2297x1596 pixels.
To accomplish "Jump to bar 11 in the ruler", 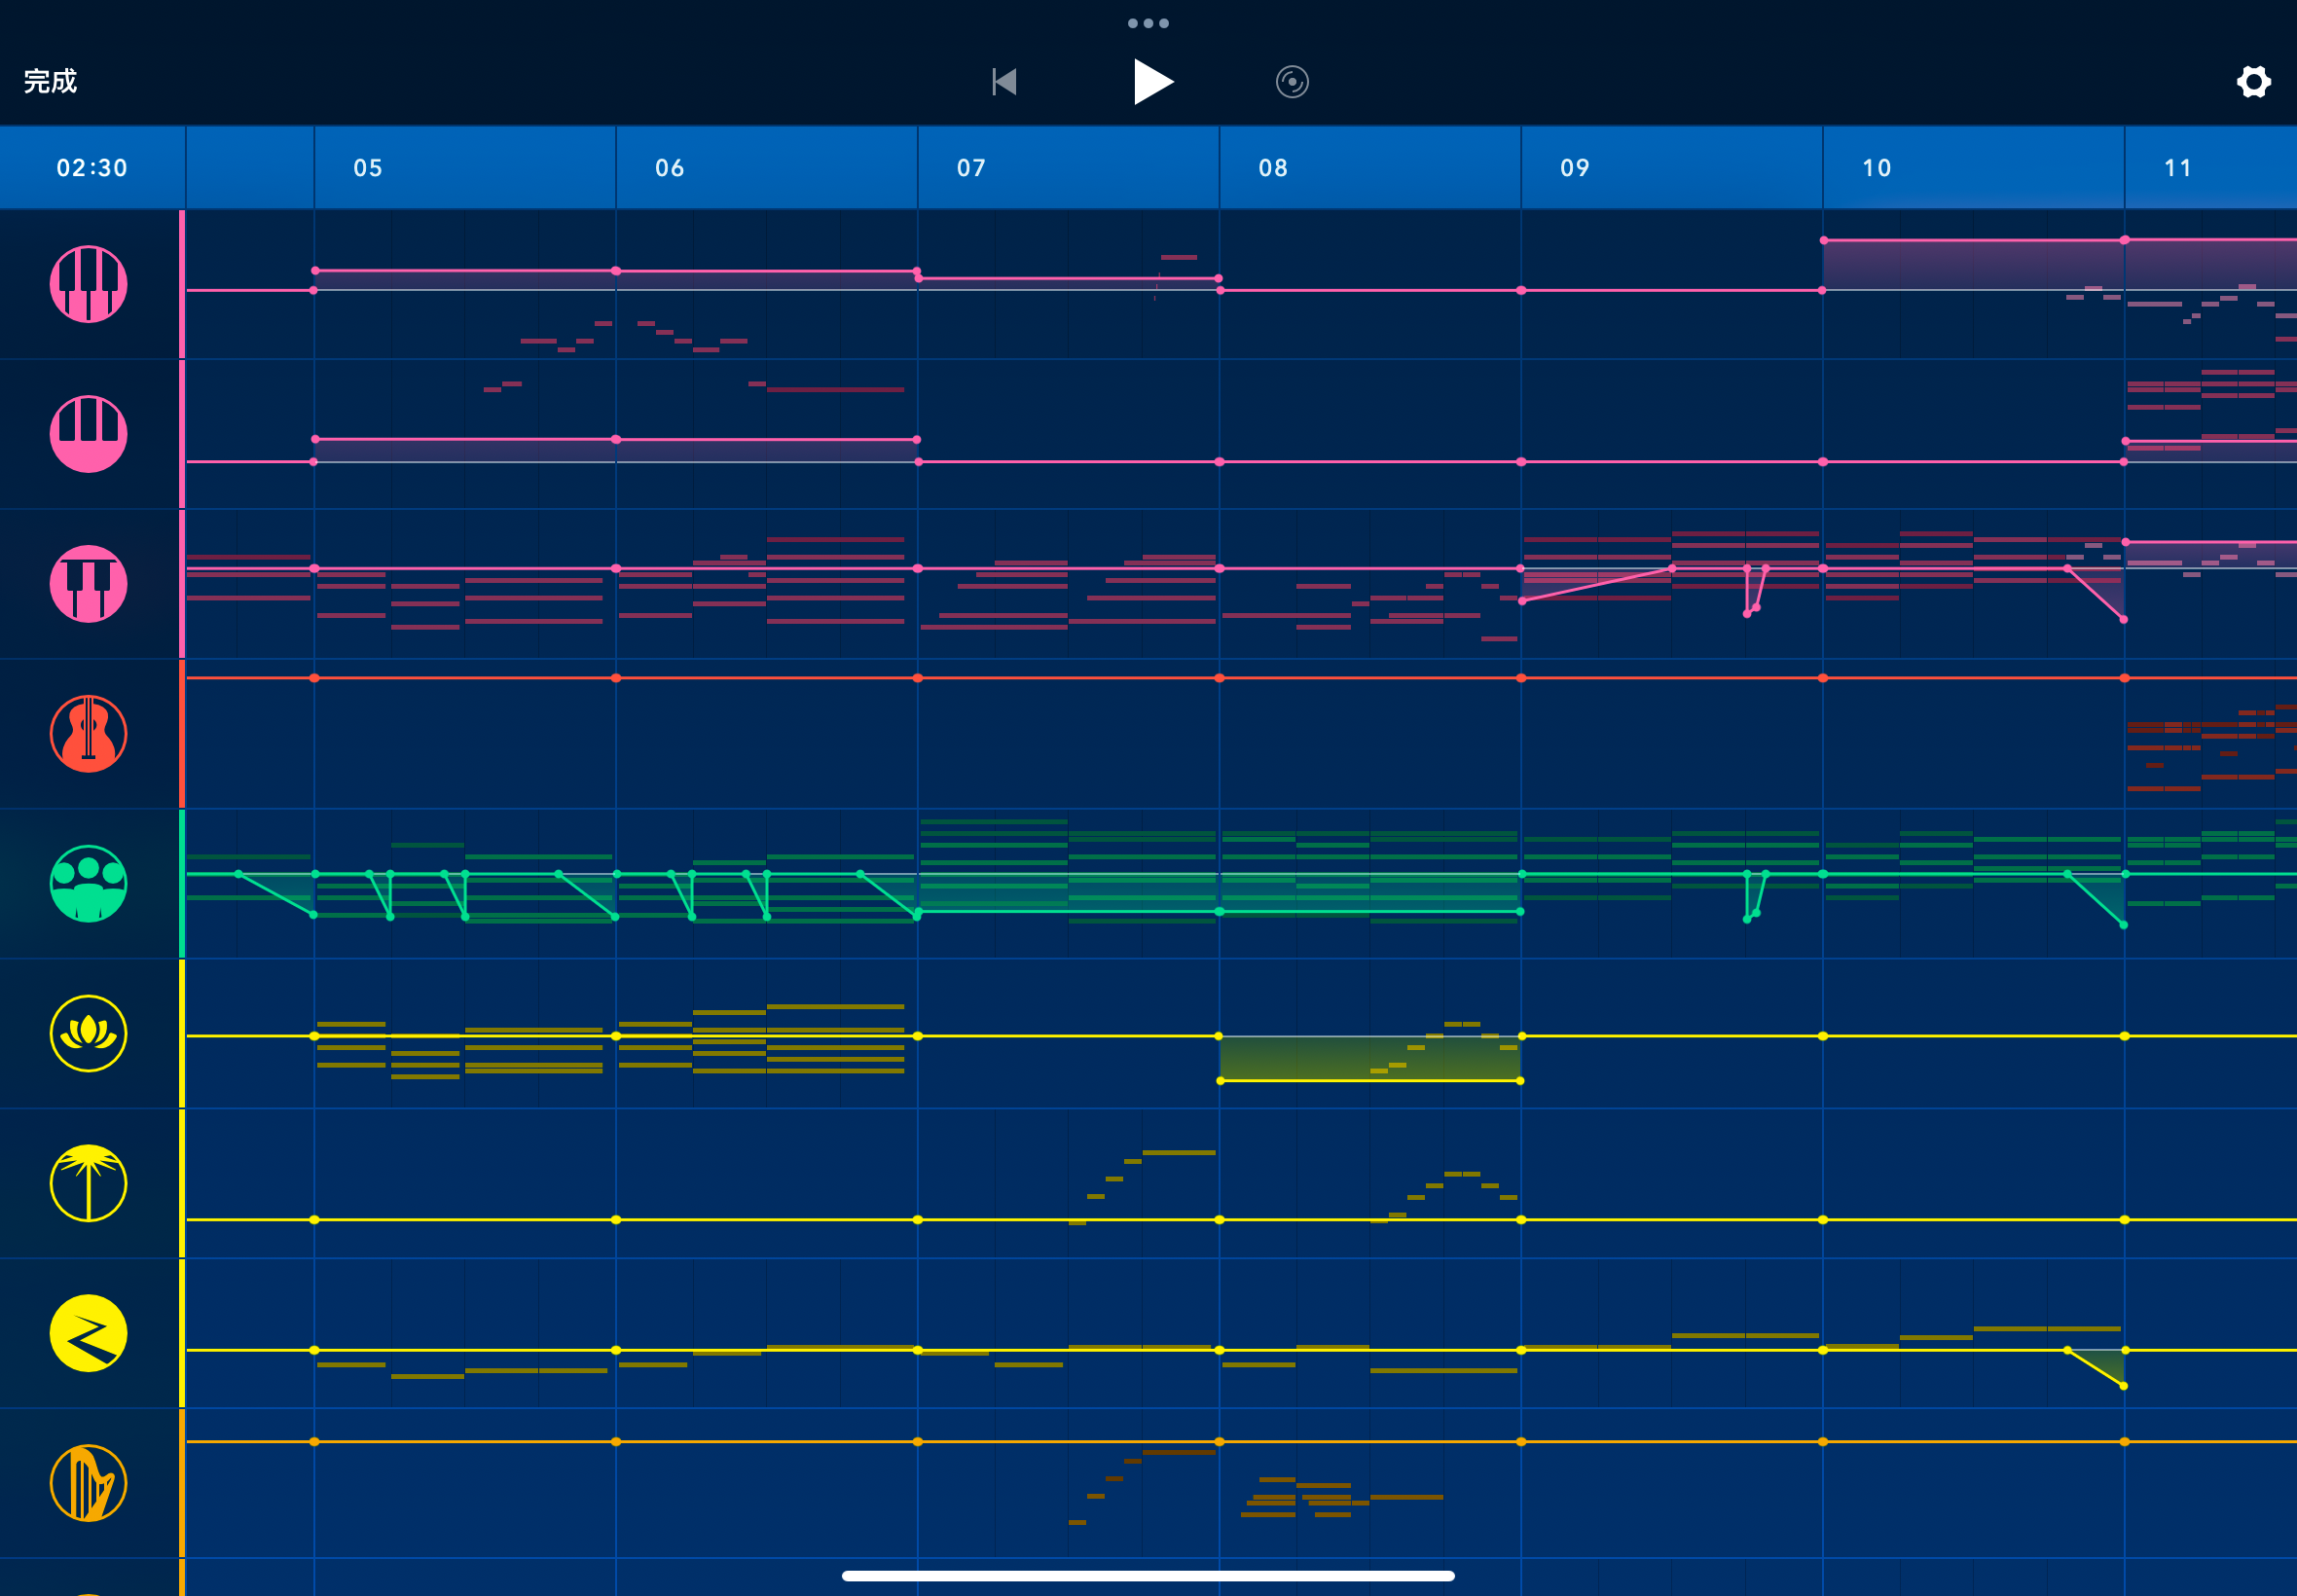I will (2178, 168).
